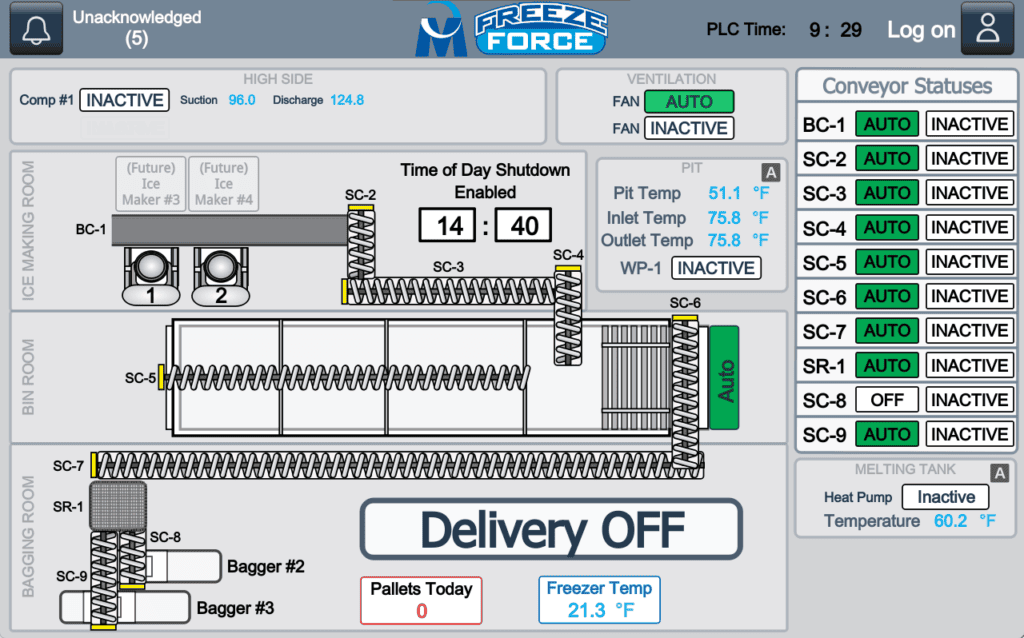Click the Delivery OFF button

551,530
